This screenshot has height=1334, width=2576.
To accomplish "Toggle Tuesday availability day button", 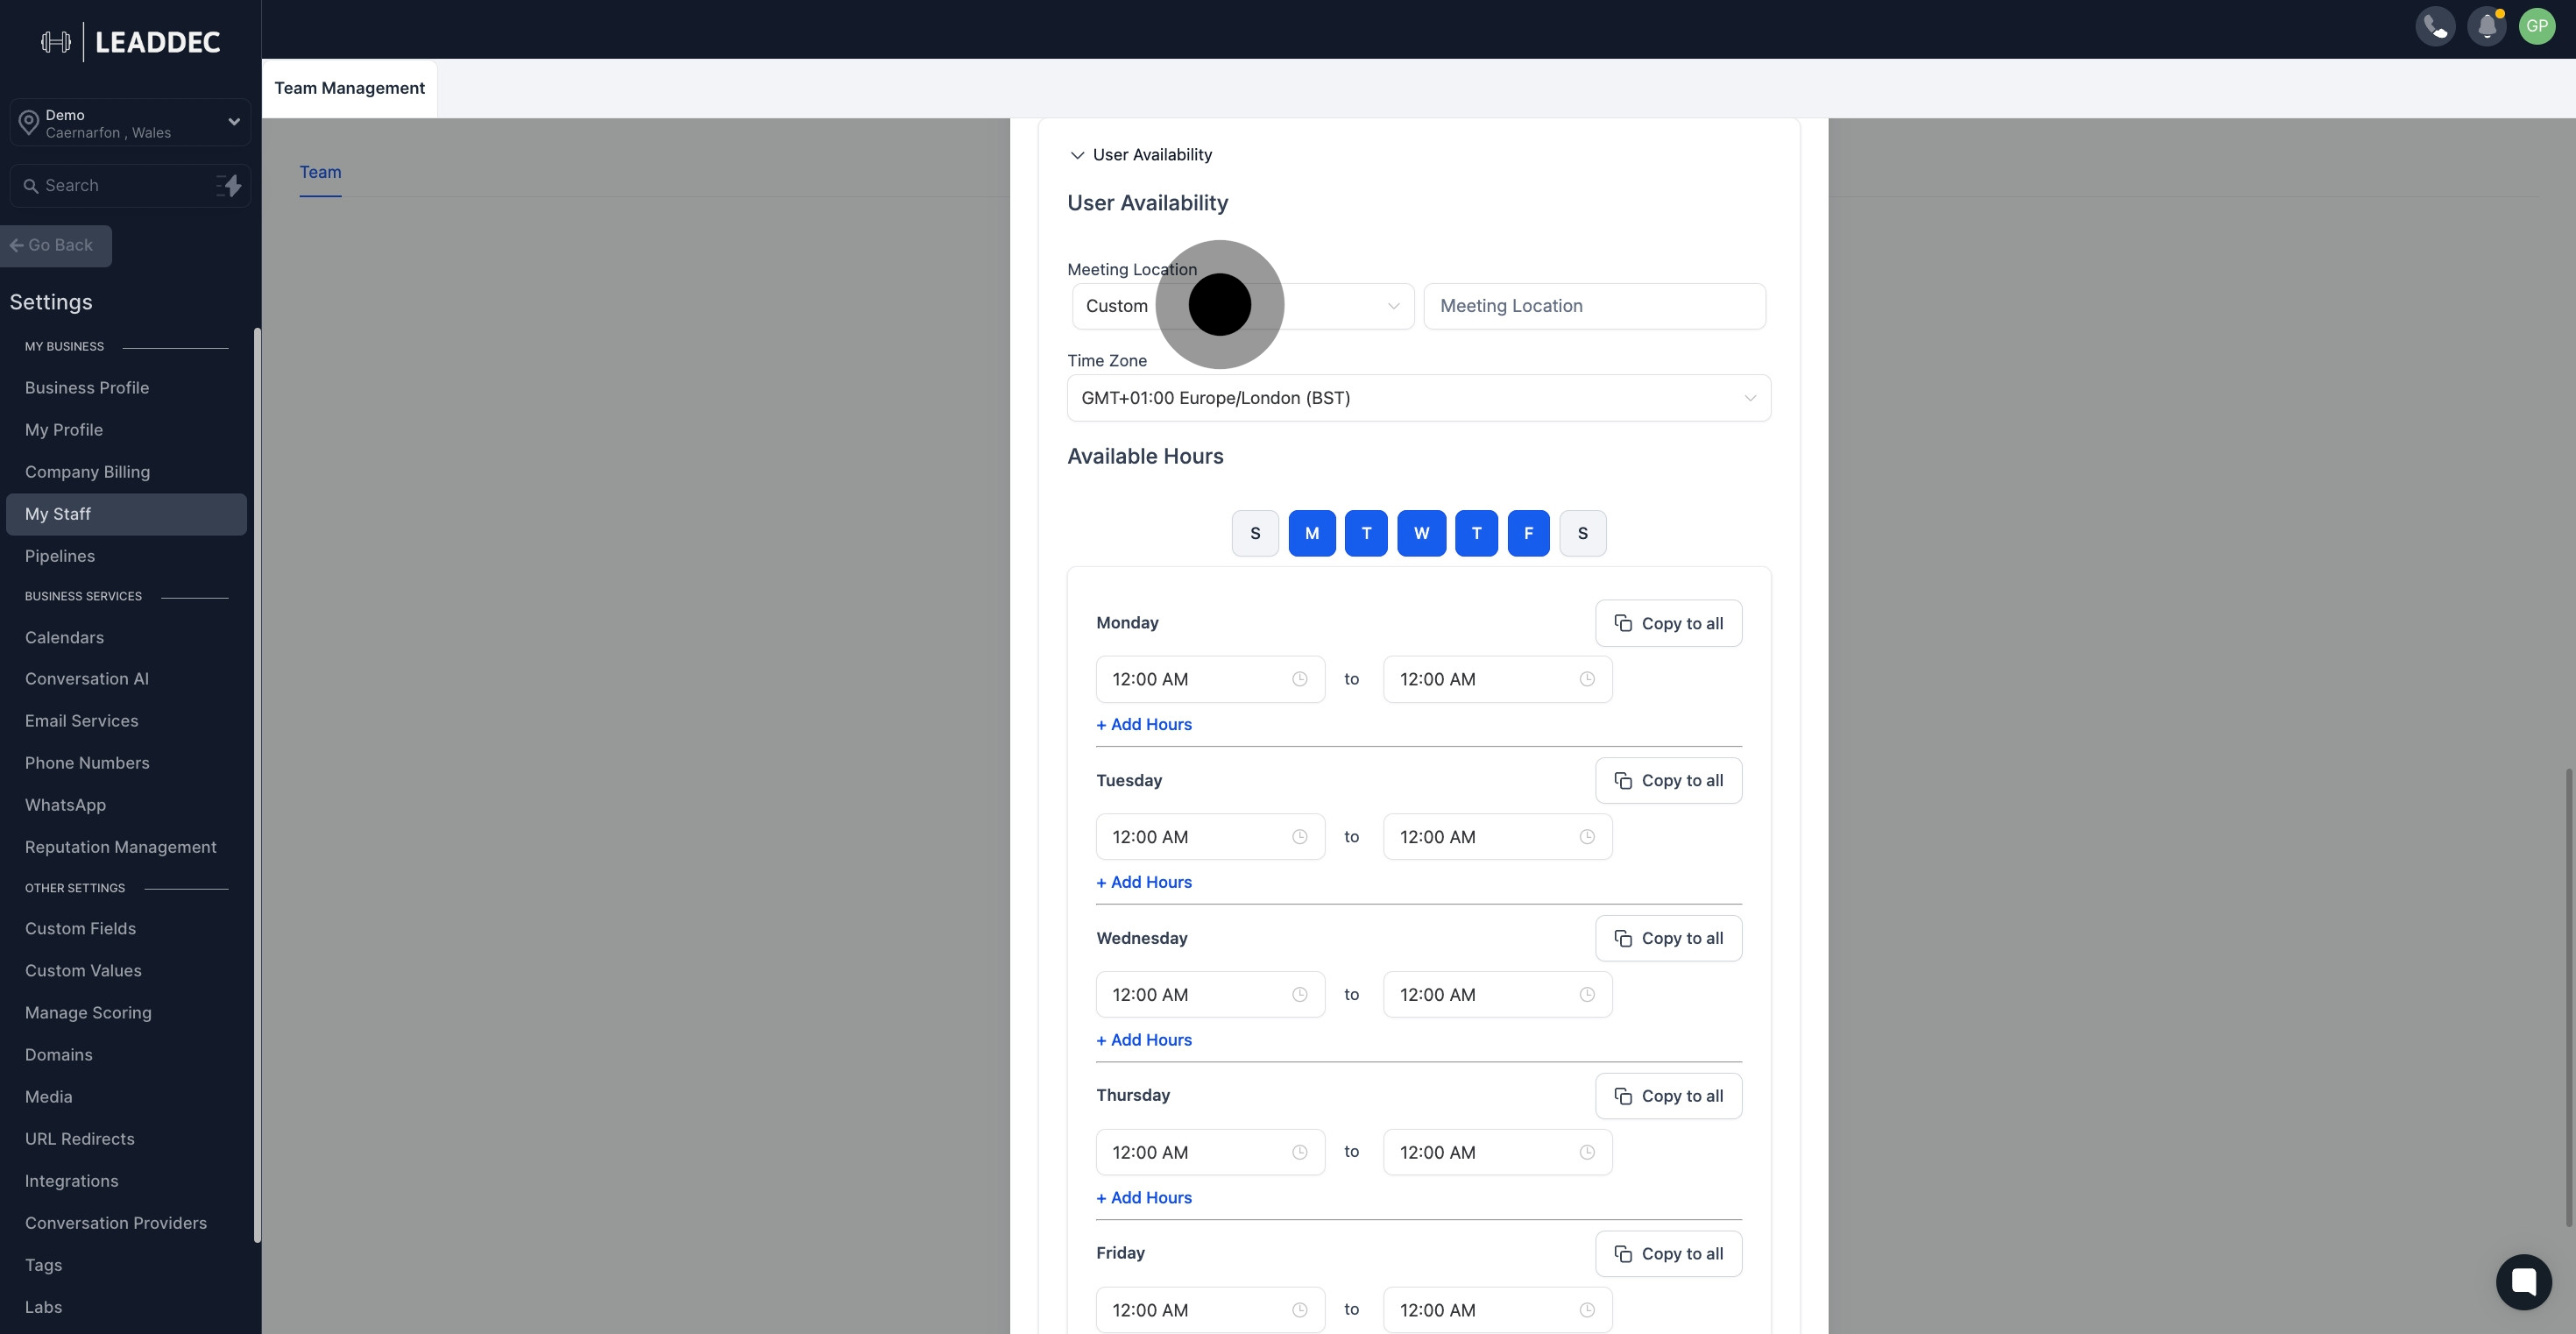I will tap(1366, 533).
